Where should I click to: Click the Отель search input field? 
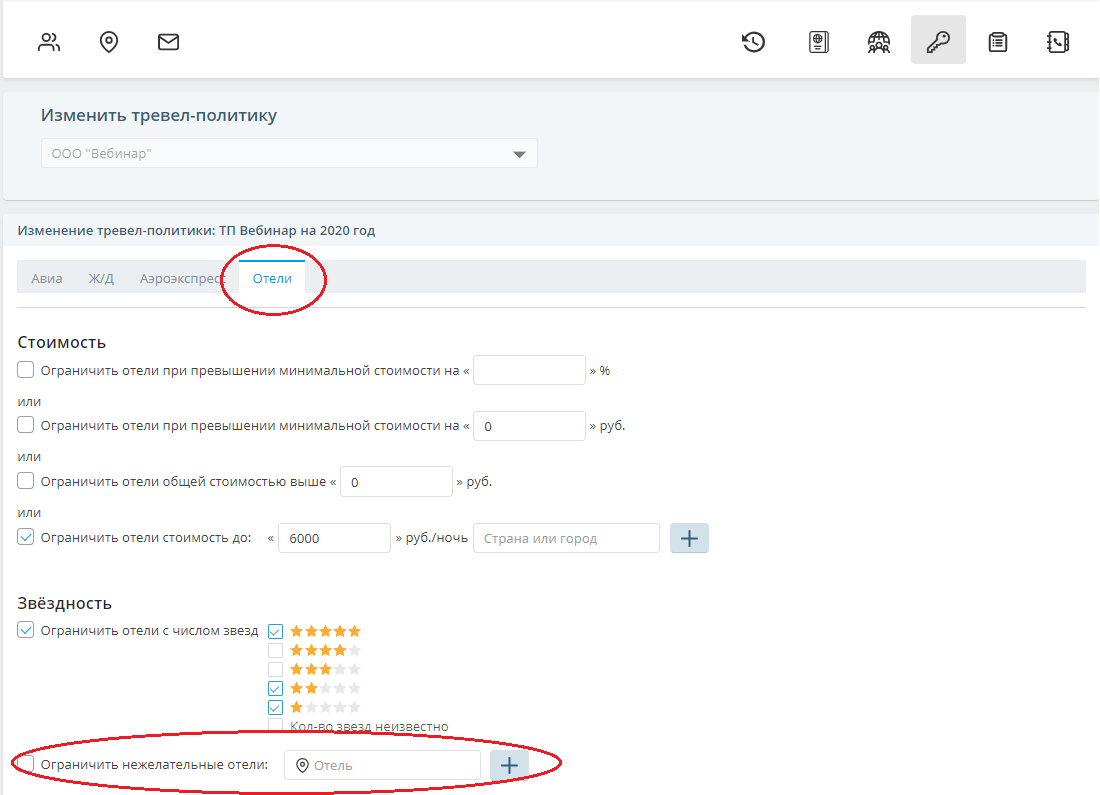[382, 765]
